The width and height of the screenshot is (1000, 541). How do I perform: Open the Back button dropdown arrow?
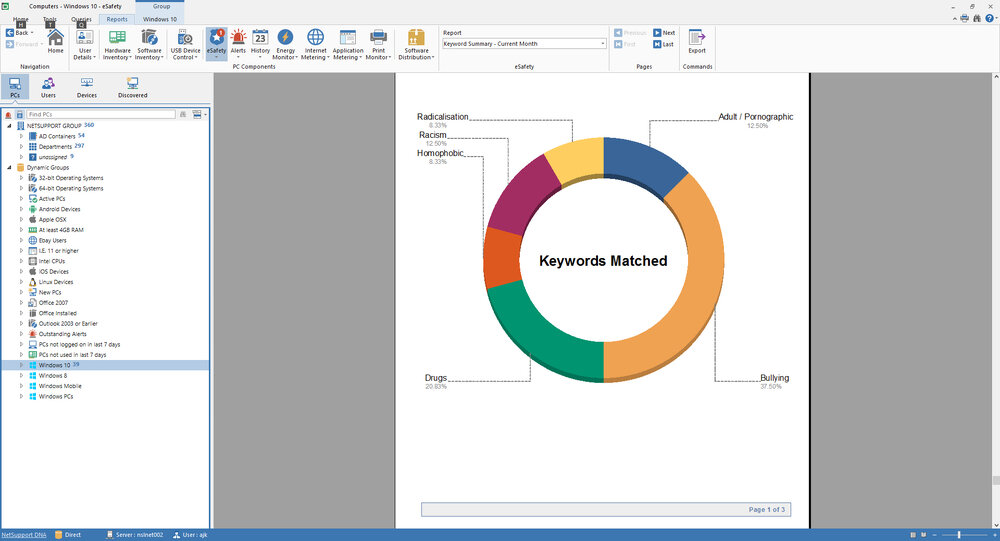click(32, 33)
